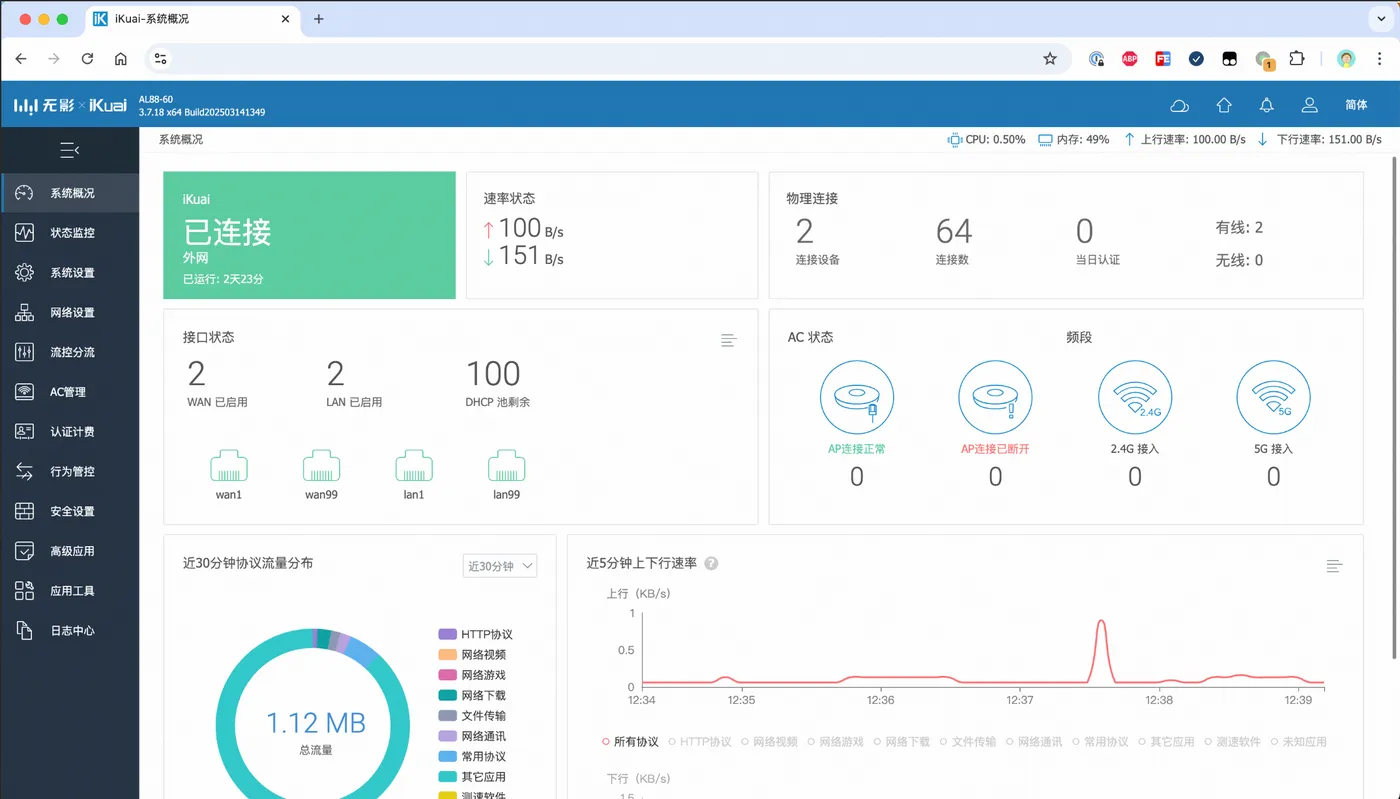Click the upgrade arrow icon in header
Image resolution: width=1400 pixels, height=799 pixels.
click(x=1224, y=105)
